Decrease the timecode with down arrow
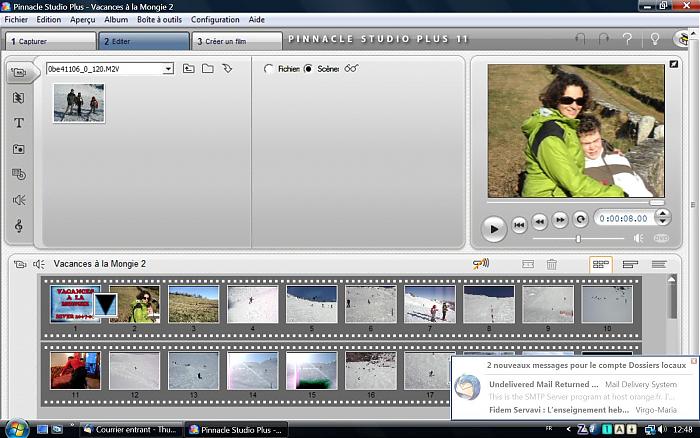This screenshot has height=438, width=700. tap(663, 221)
